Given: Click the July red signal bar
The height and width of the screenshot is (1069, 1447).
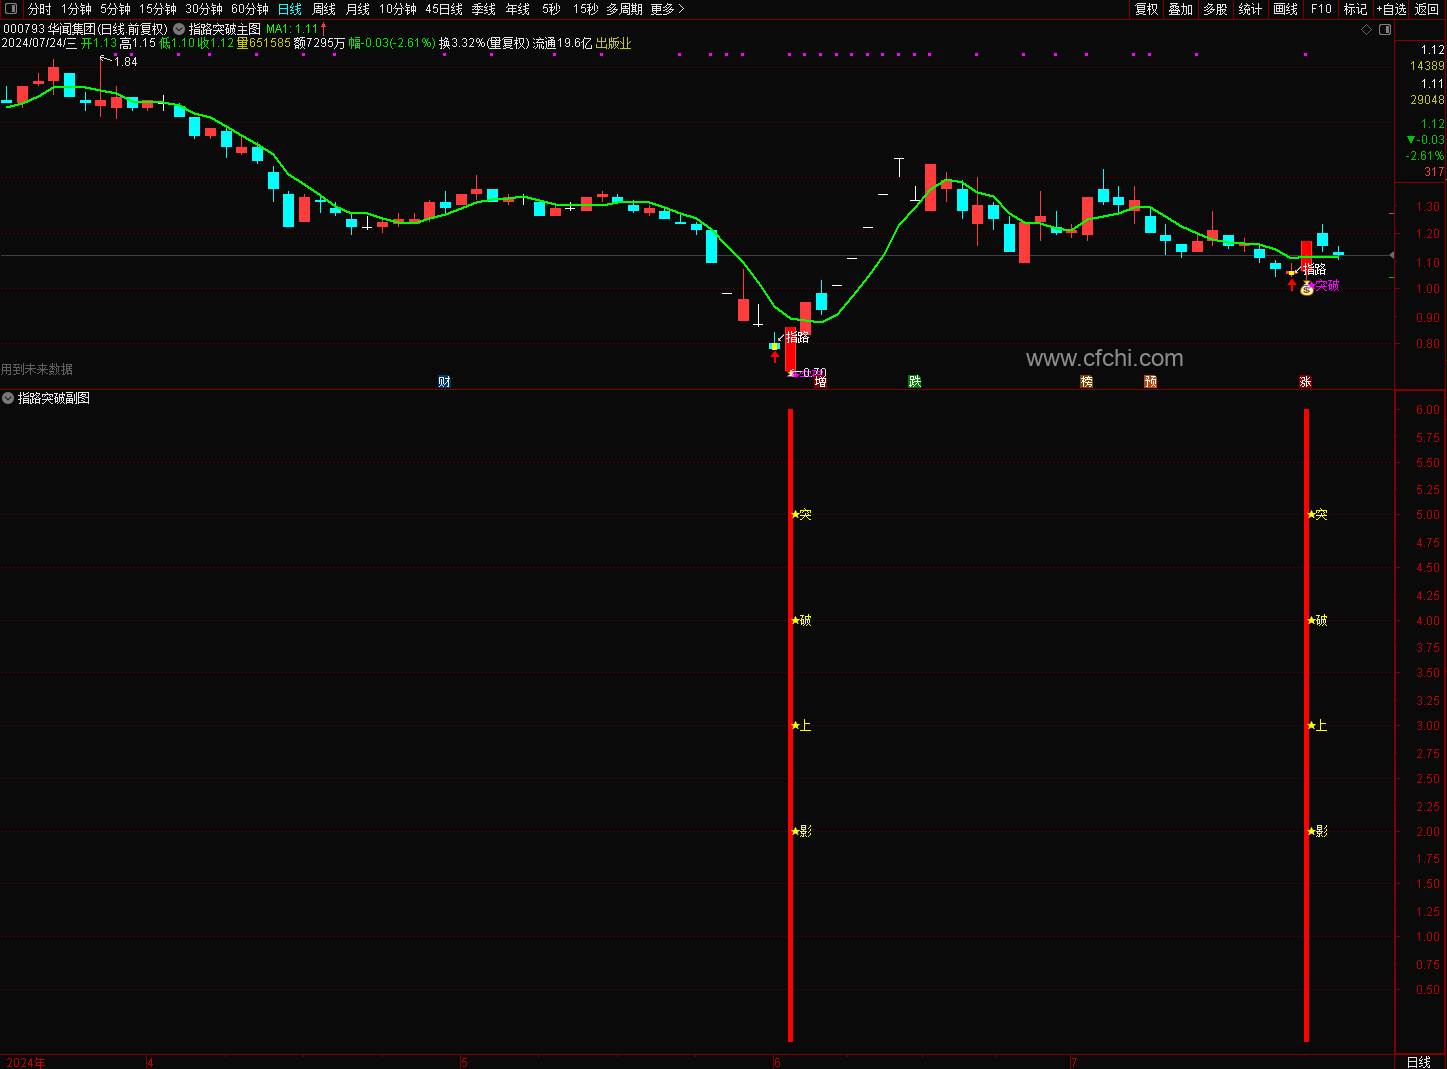Looking at the screenshot, I should point(1306,725).
